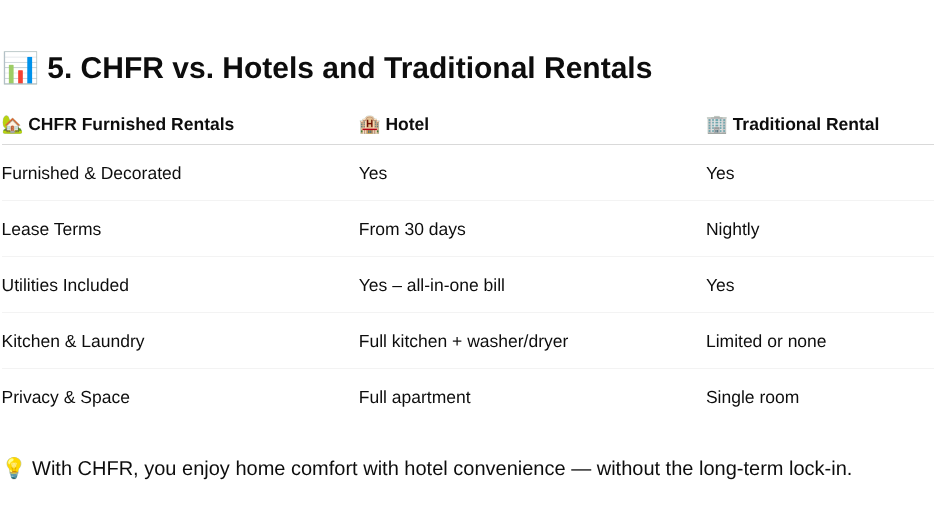Click the 'Limited or none' cell
Viewport: 934px width, 522px height.
(x=766, y=341)
